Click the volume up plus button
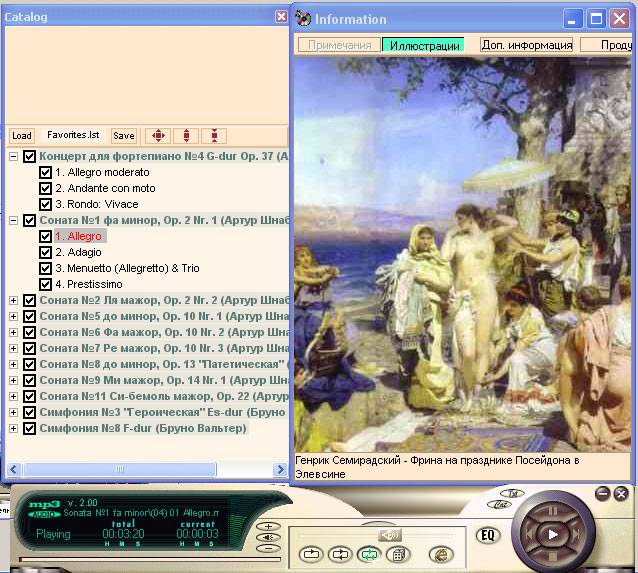 pos(268,526)
